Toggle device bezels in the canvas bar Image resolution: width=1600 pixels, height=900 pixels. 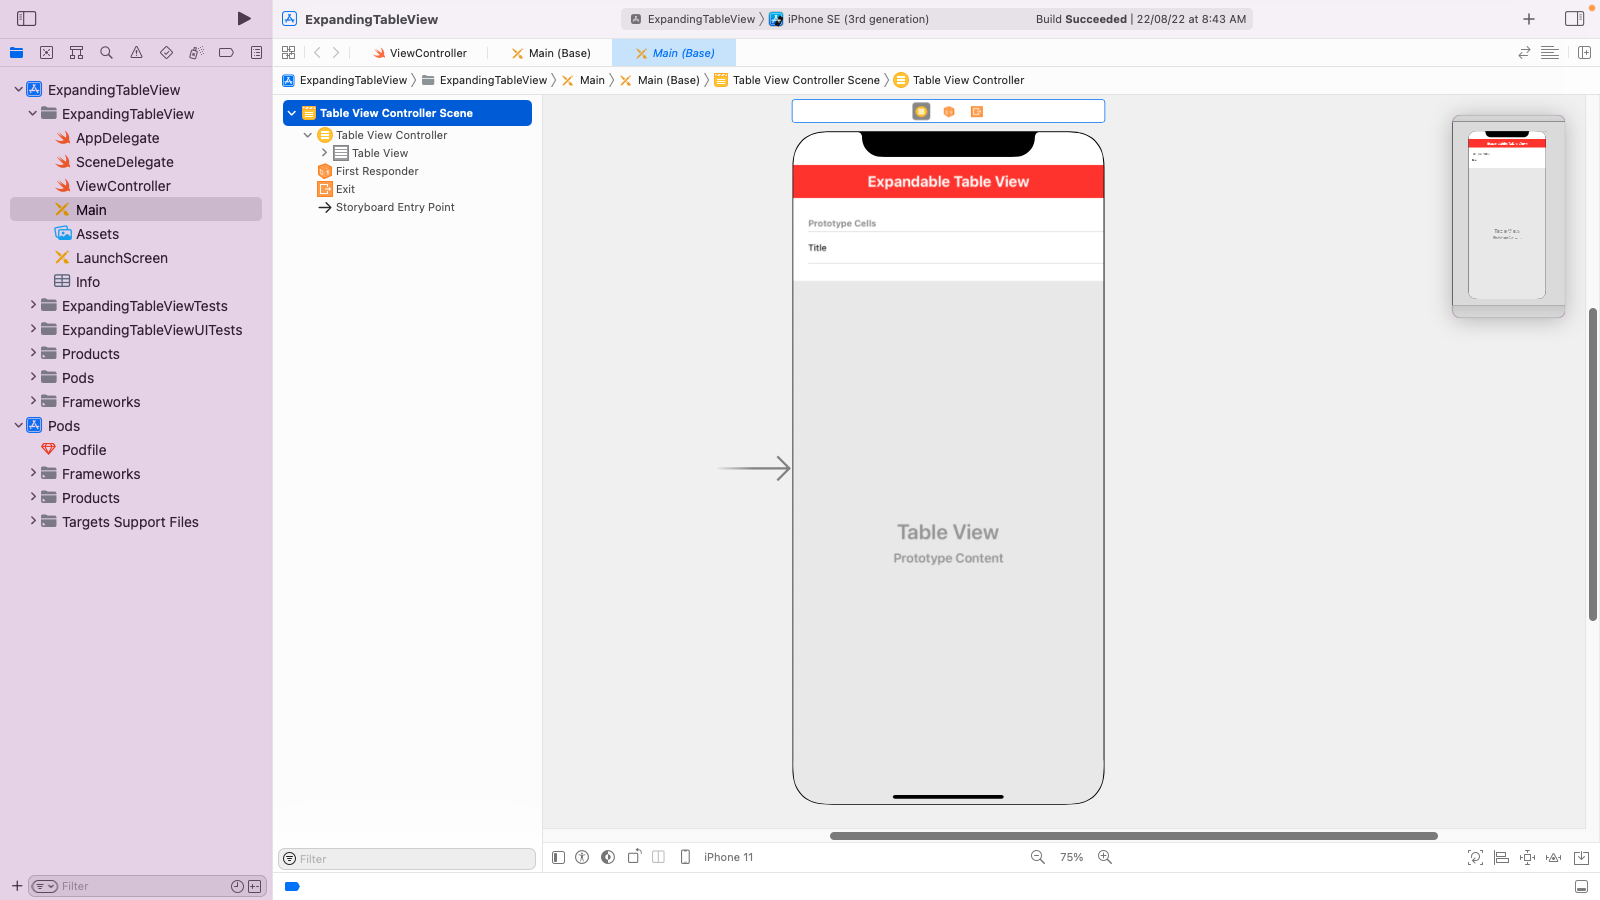685,857
